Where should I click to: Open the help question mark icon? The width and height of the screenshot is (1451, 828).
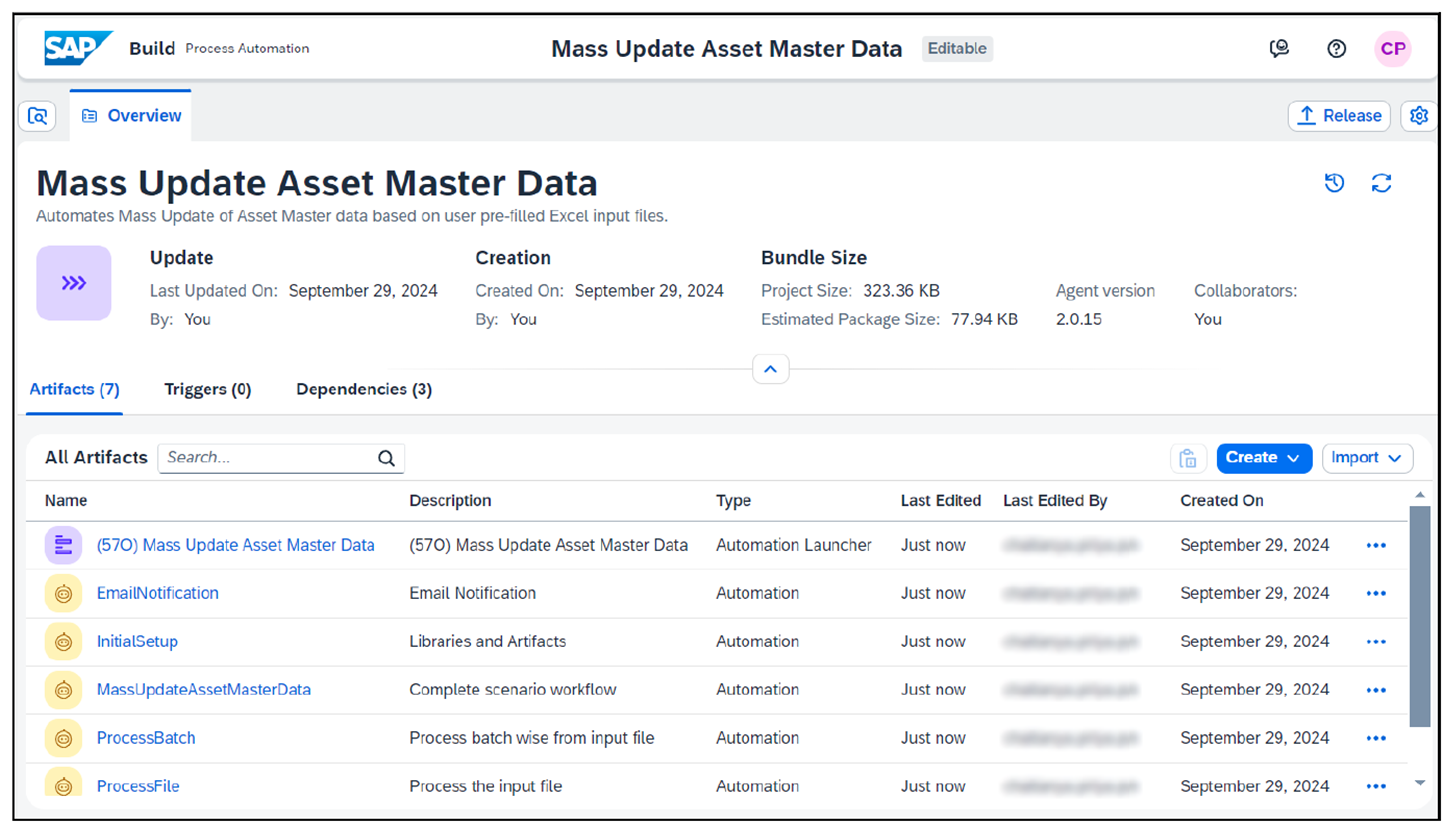pyautogui.click(x=1336, y=48)
